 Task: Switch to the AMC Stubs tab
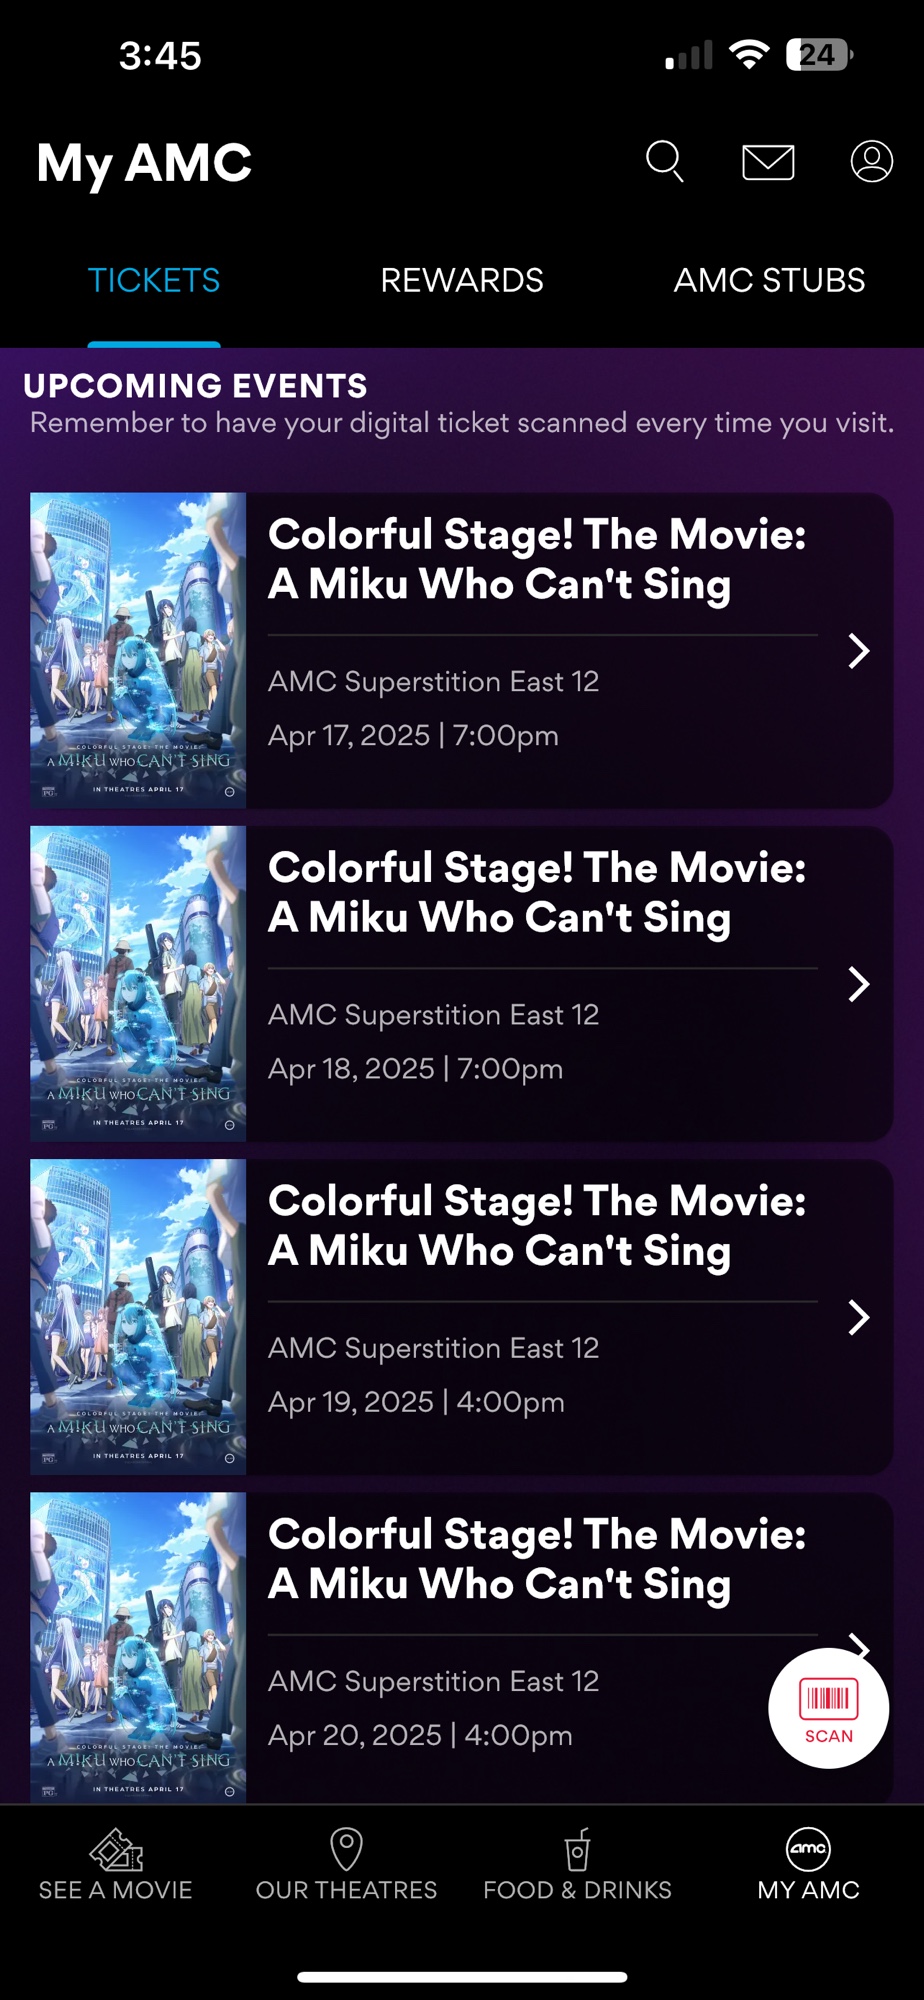pos(769,281)
